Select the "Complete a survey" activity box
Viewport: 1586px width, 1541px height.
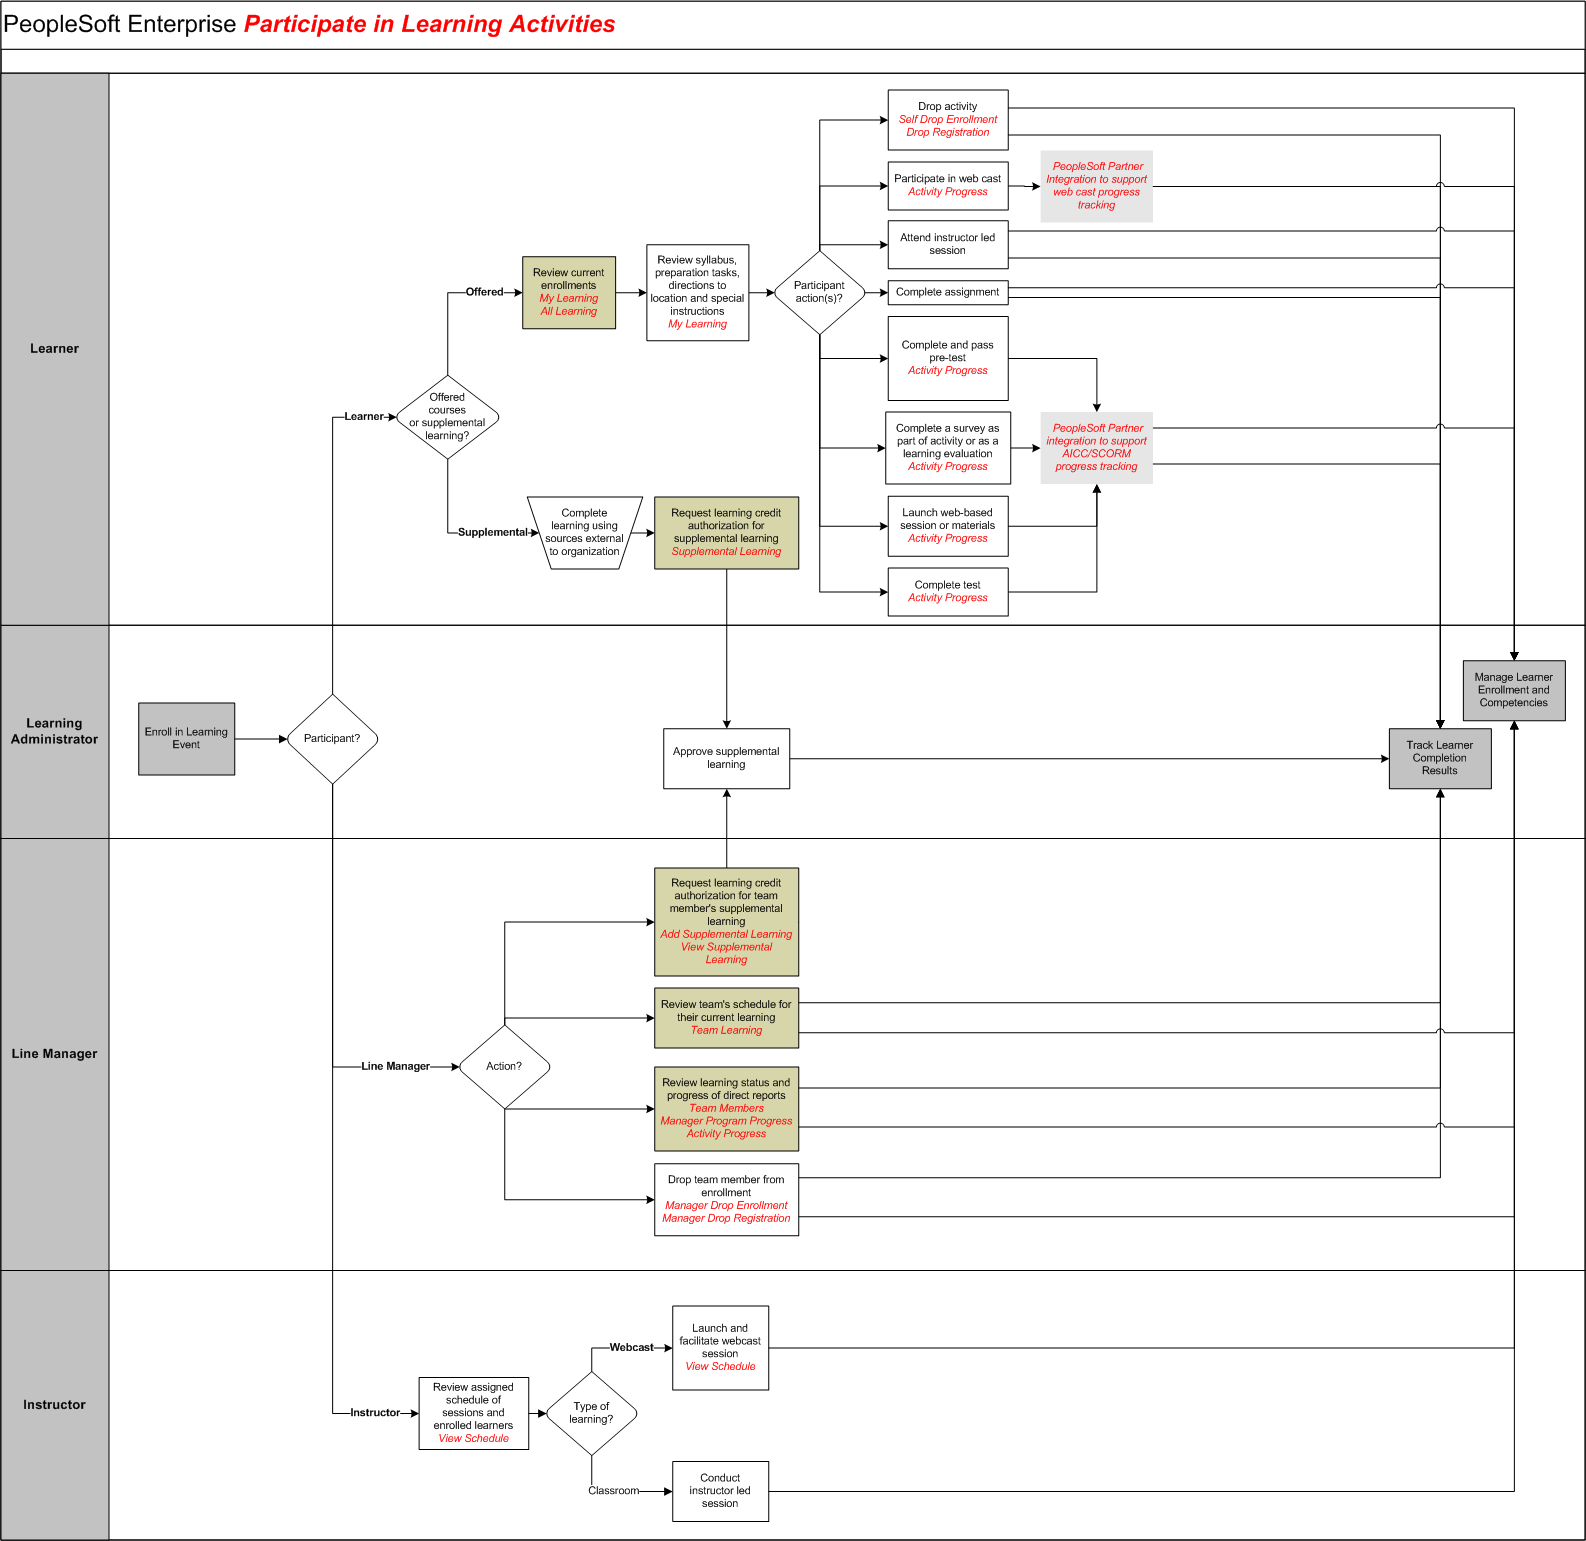click(x=948, y=448)
